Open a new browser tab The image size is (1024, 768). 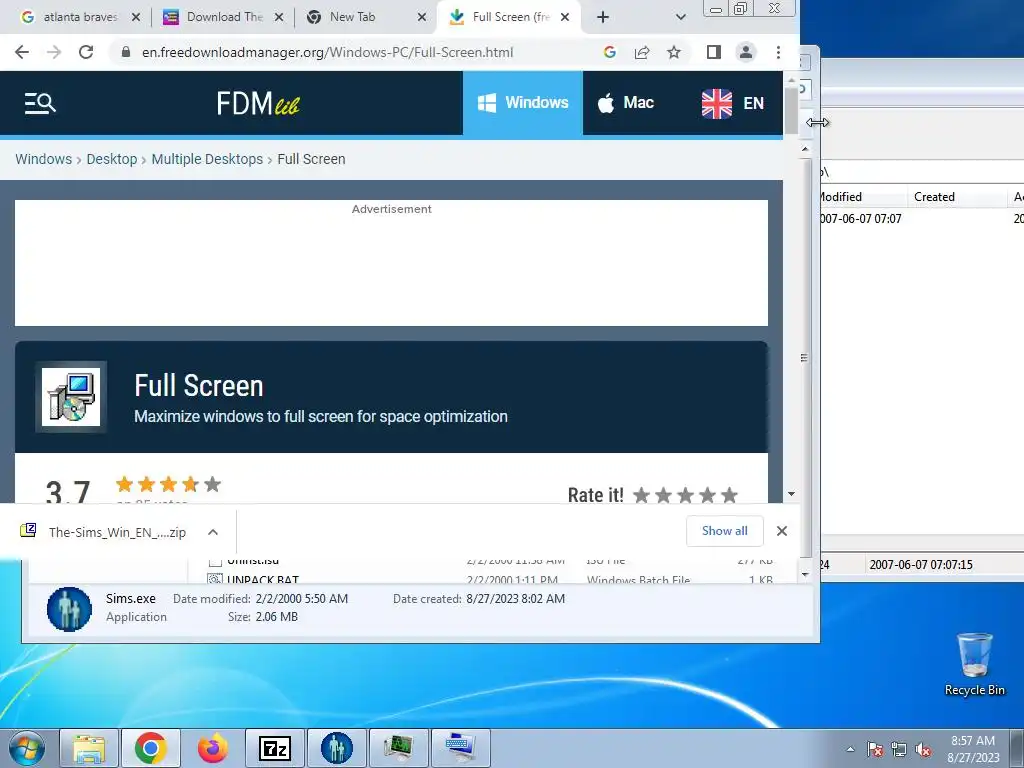(603, 17)
